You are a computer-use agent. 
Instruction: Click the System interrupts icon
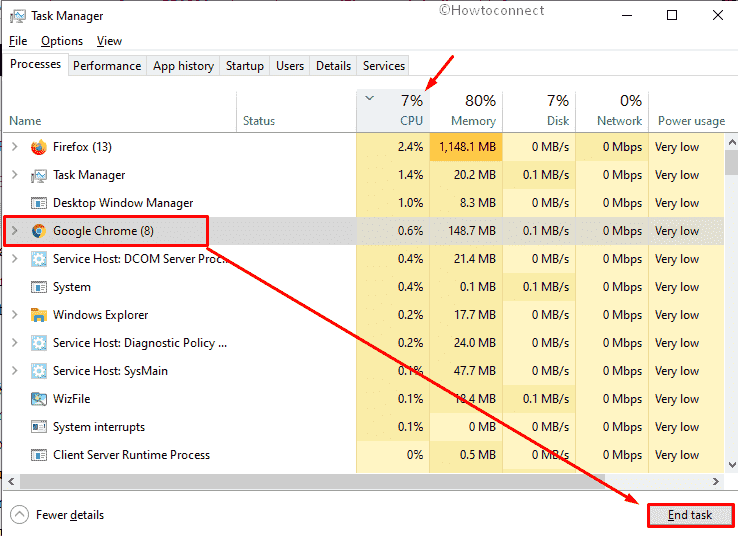click(x=39, y=427)
